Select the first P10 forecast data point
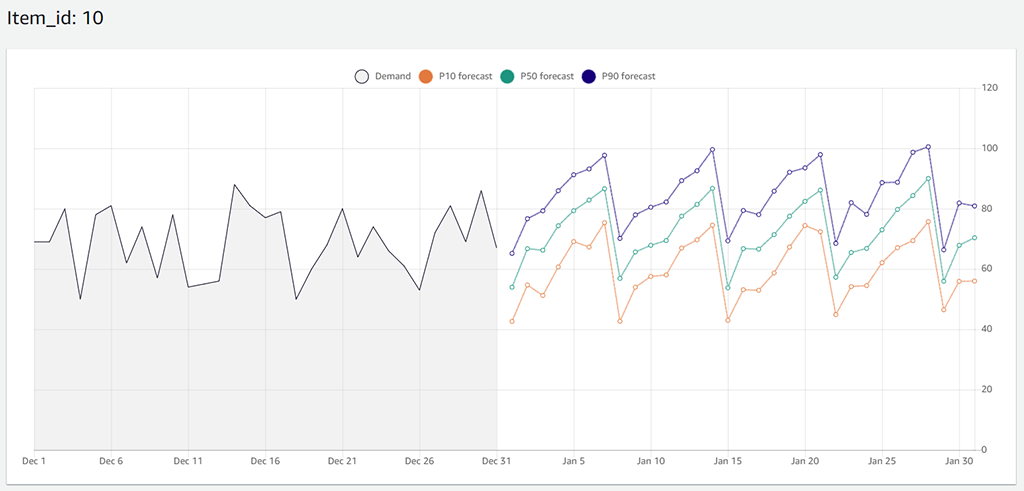1024x491 pixels. (x=512, y=321)
